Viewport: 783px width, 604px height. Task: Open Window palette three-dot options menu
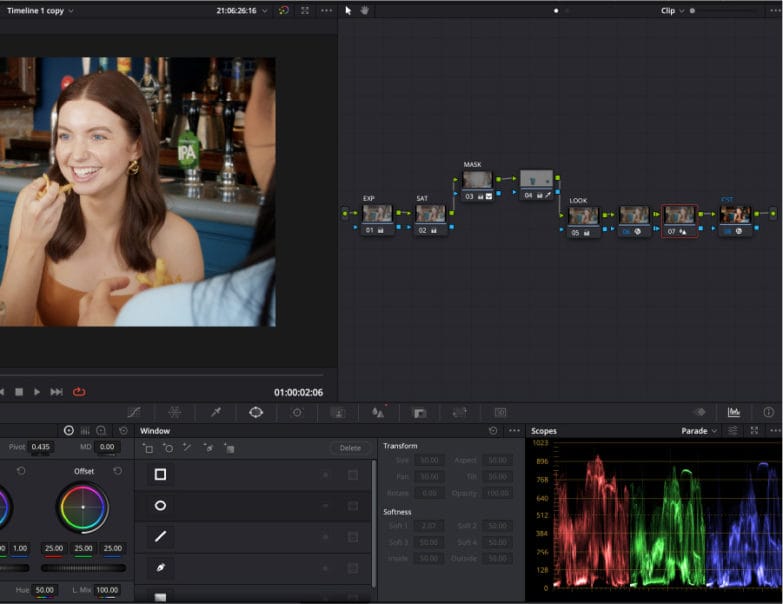click(514, 430)
